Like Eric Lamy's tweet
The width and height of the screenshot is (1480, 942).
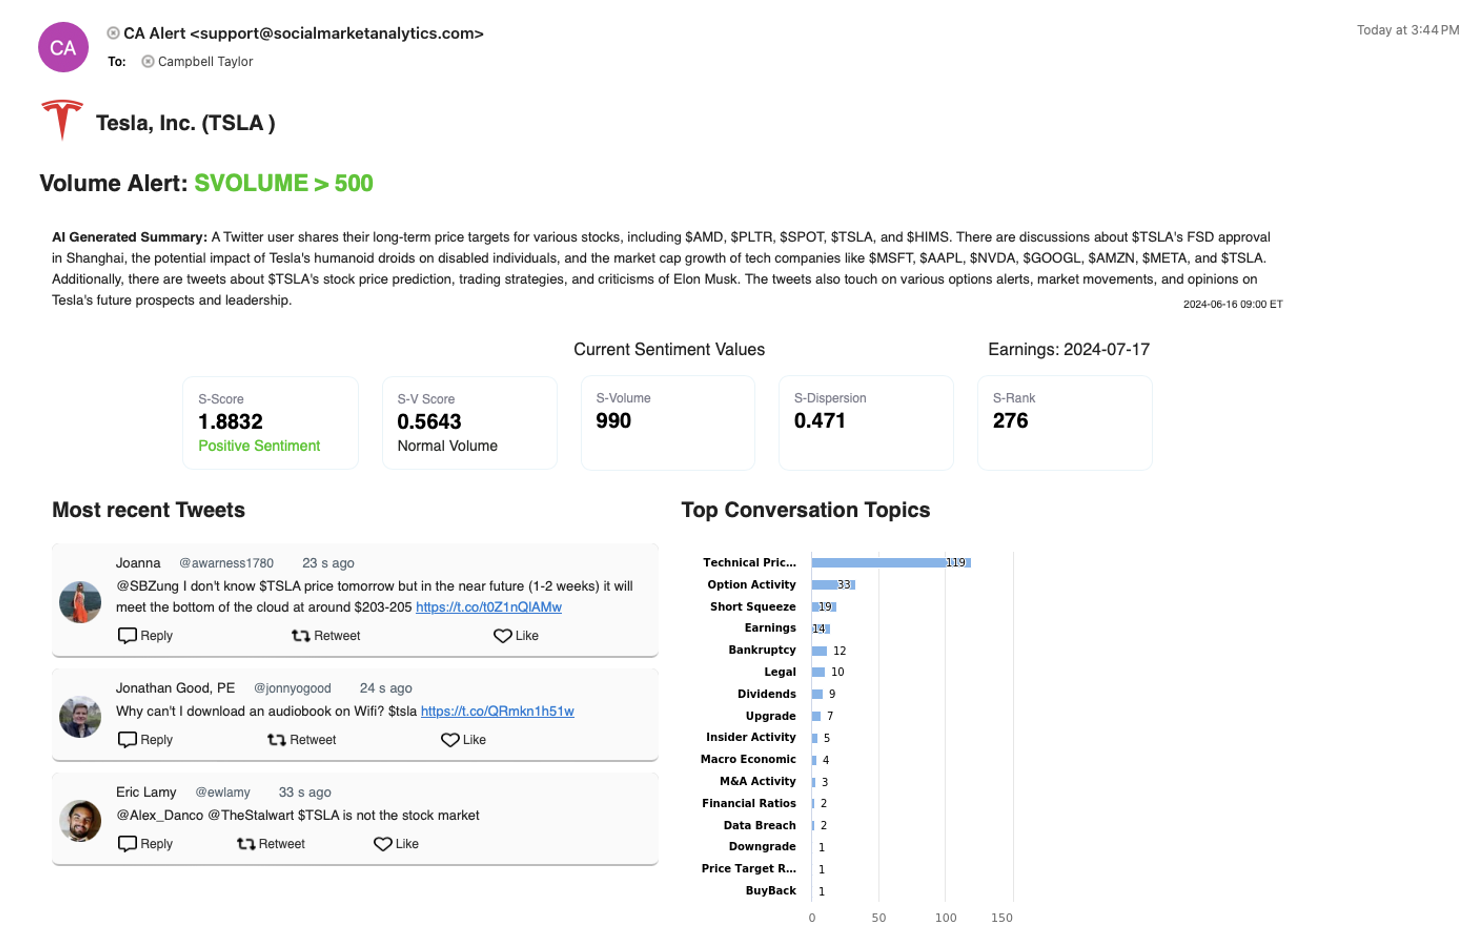397,844
